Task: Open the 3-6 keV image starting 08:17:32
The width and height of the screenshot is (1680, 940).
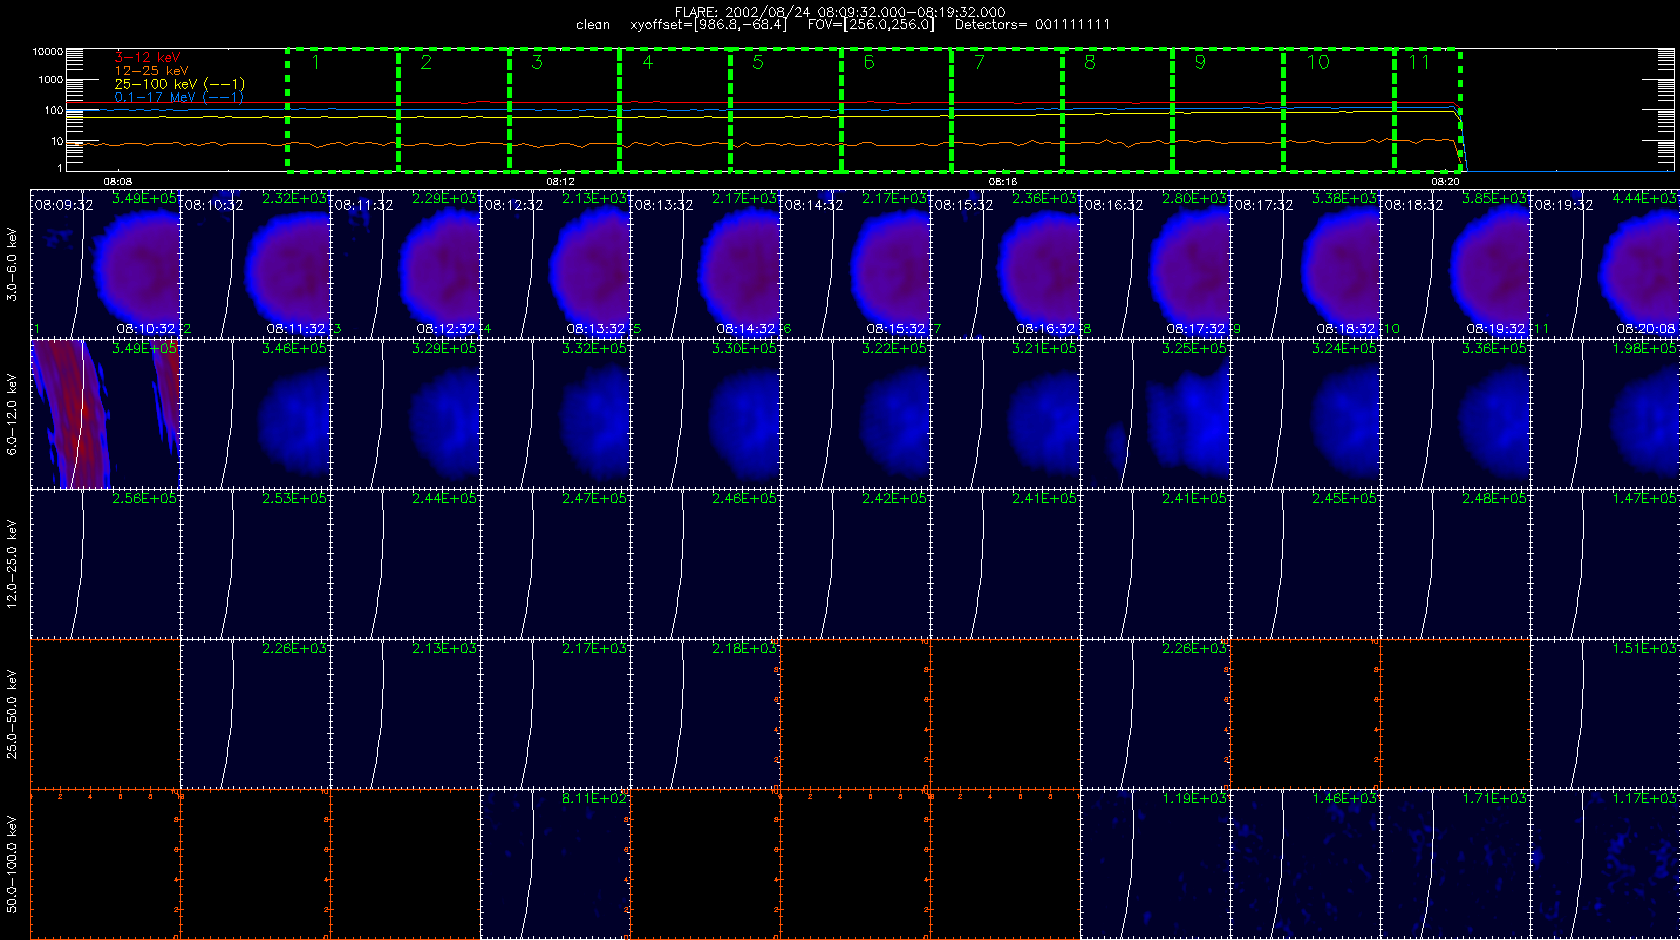Action: point(1305,264)
